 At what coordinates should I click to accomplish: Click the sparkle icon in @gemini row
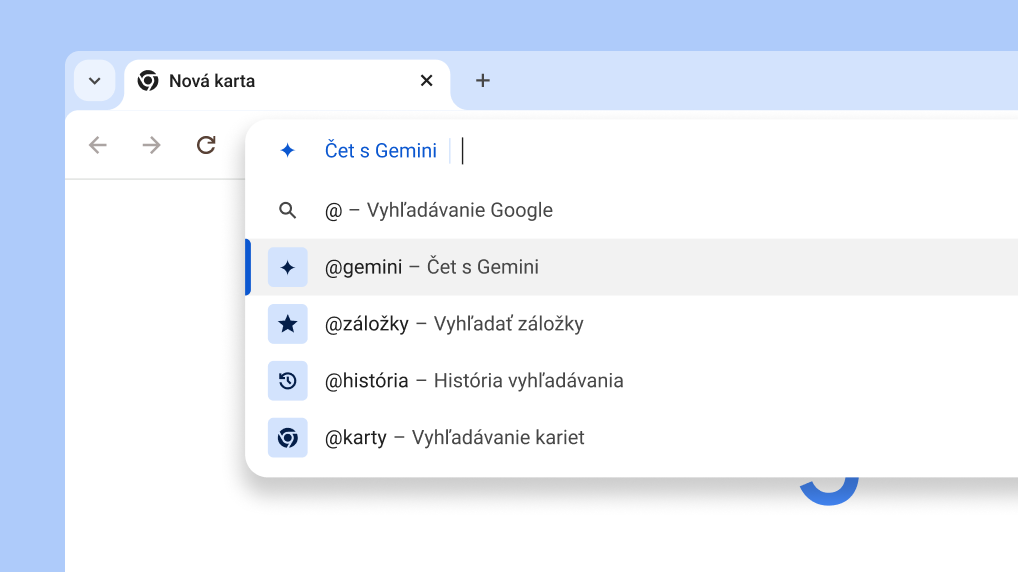click(288, 267)
